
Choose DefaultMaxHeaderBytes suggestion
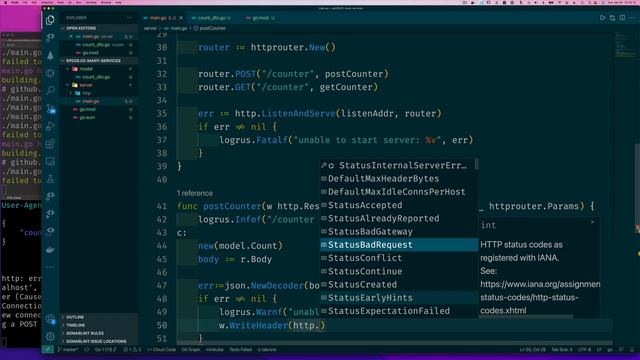coord(399,179)
